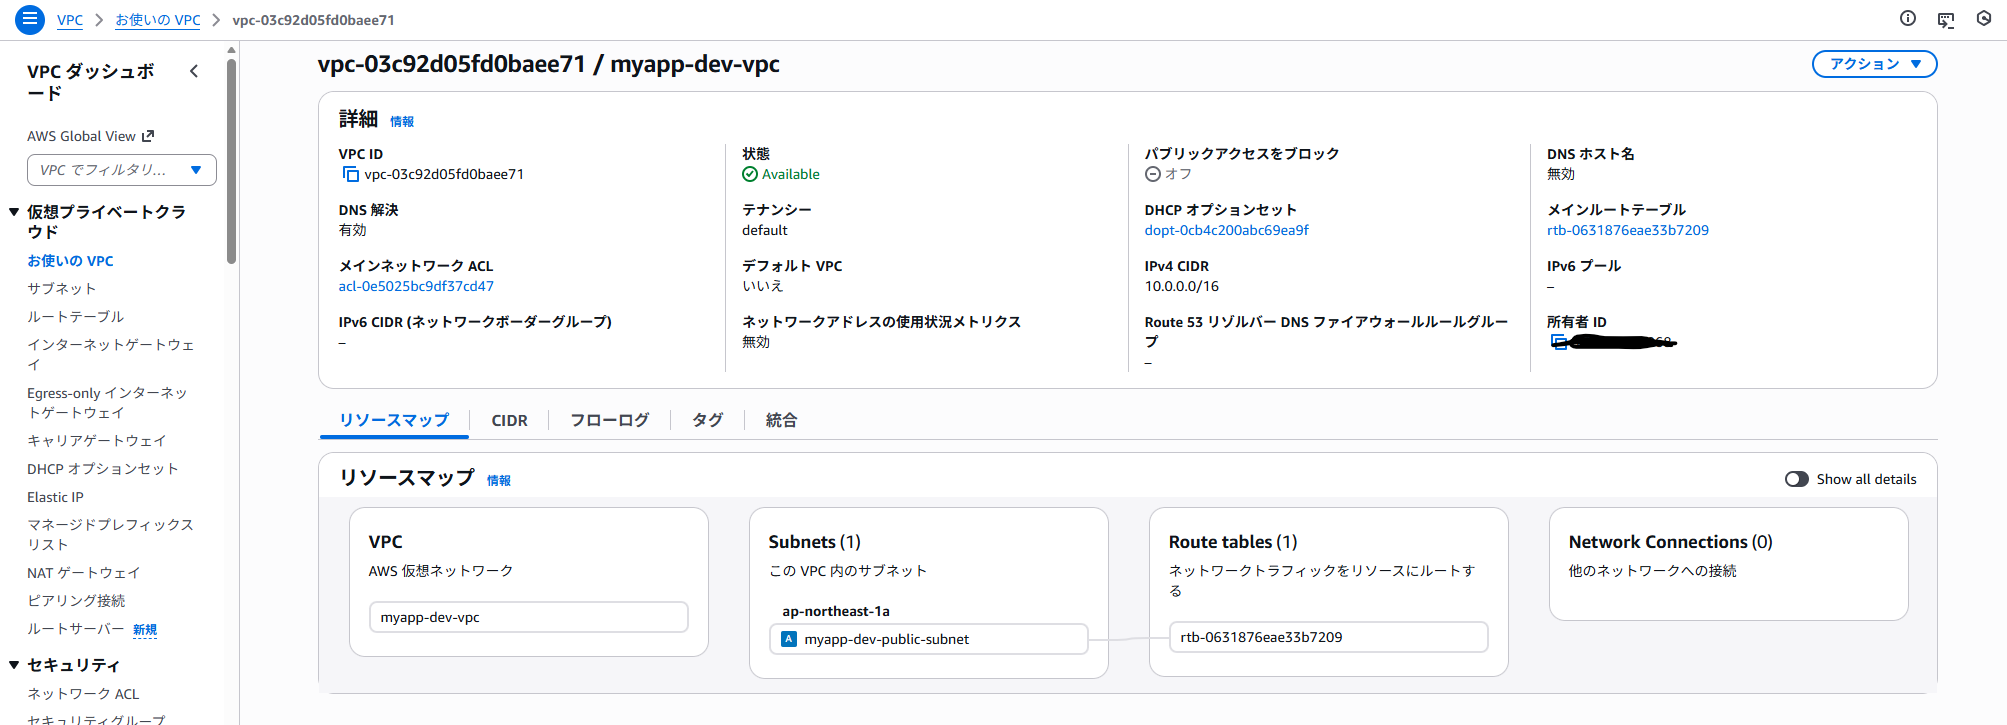Select rtb-0631876eae33b7209 in Route tables card
The image size is (2007, 725).
tap(1329, 637)
